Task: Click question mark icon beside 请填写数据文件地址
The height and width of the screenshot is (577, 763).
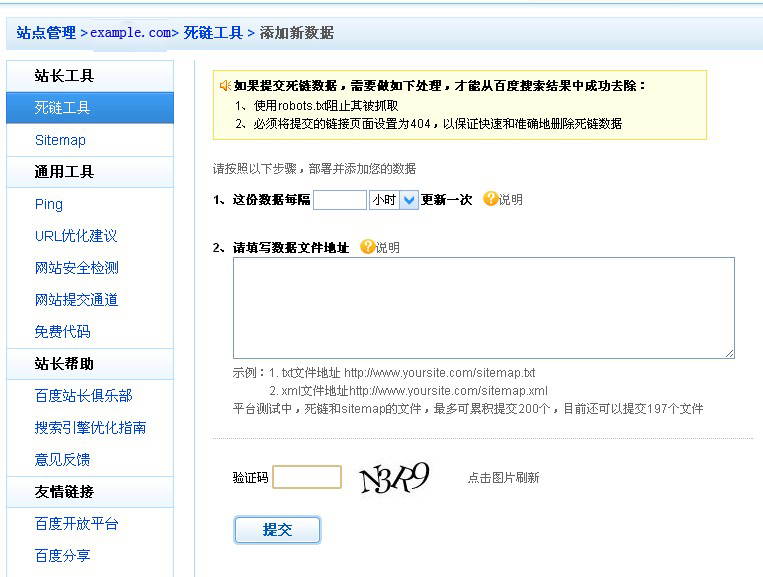Action: click(x=367, y=247)
